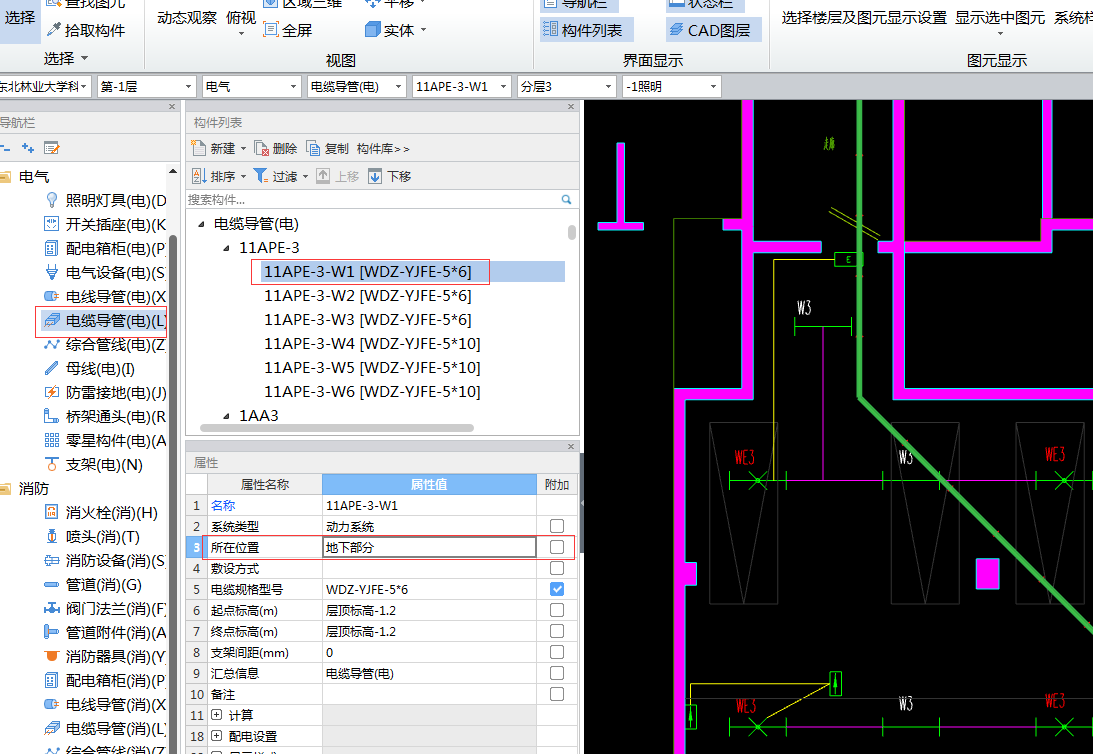This screenshot has height=754, width=1093.
Task: Collapse the 11APE-3 tree branch
Action: point(225,247)
